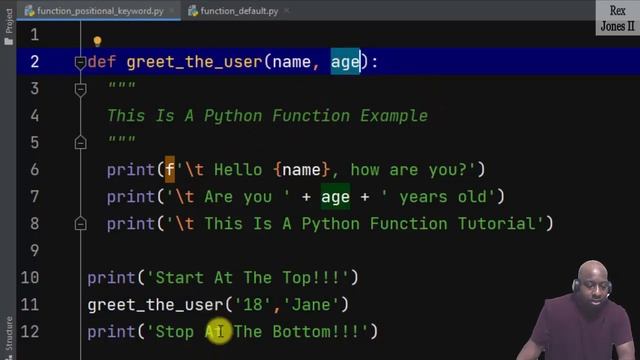Screen dimensions: 640x360
Task: Close the function_default.py tab
Action: (287, 11)
